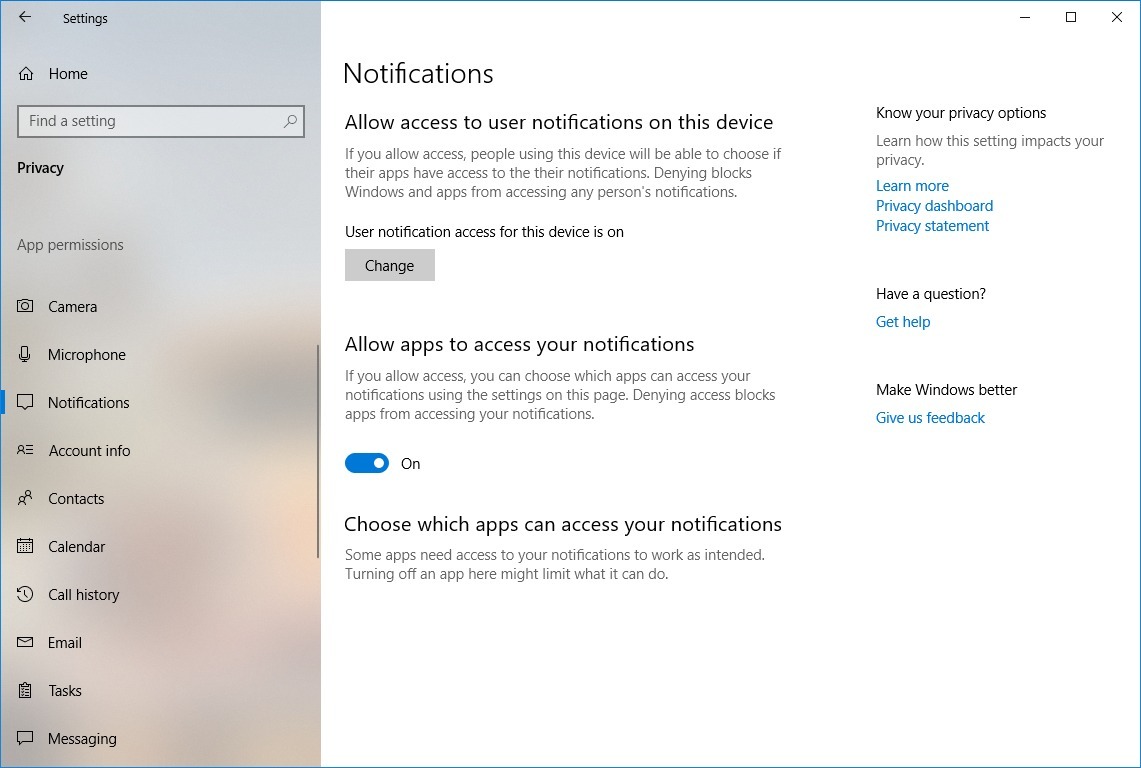
Task: Click the Camera sidebar icon
Action: 25,306
